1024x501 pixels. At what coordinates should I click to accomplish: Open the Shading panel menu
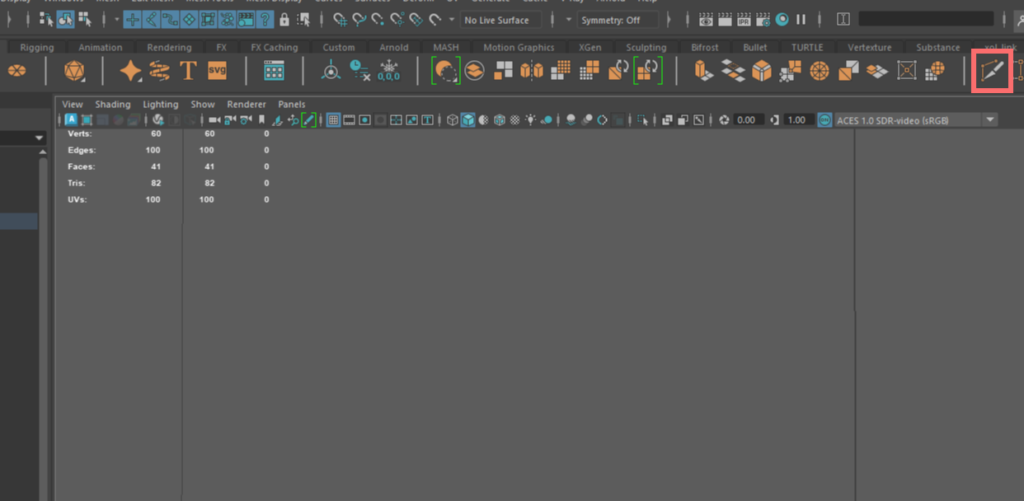(112, 105)
